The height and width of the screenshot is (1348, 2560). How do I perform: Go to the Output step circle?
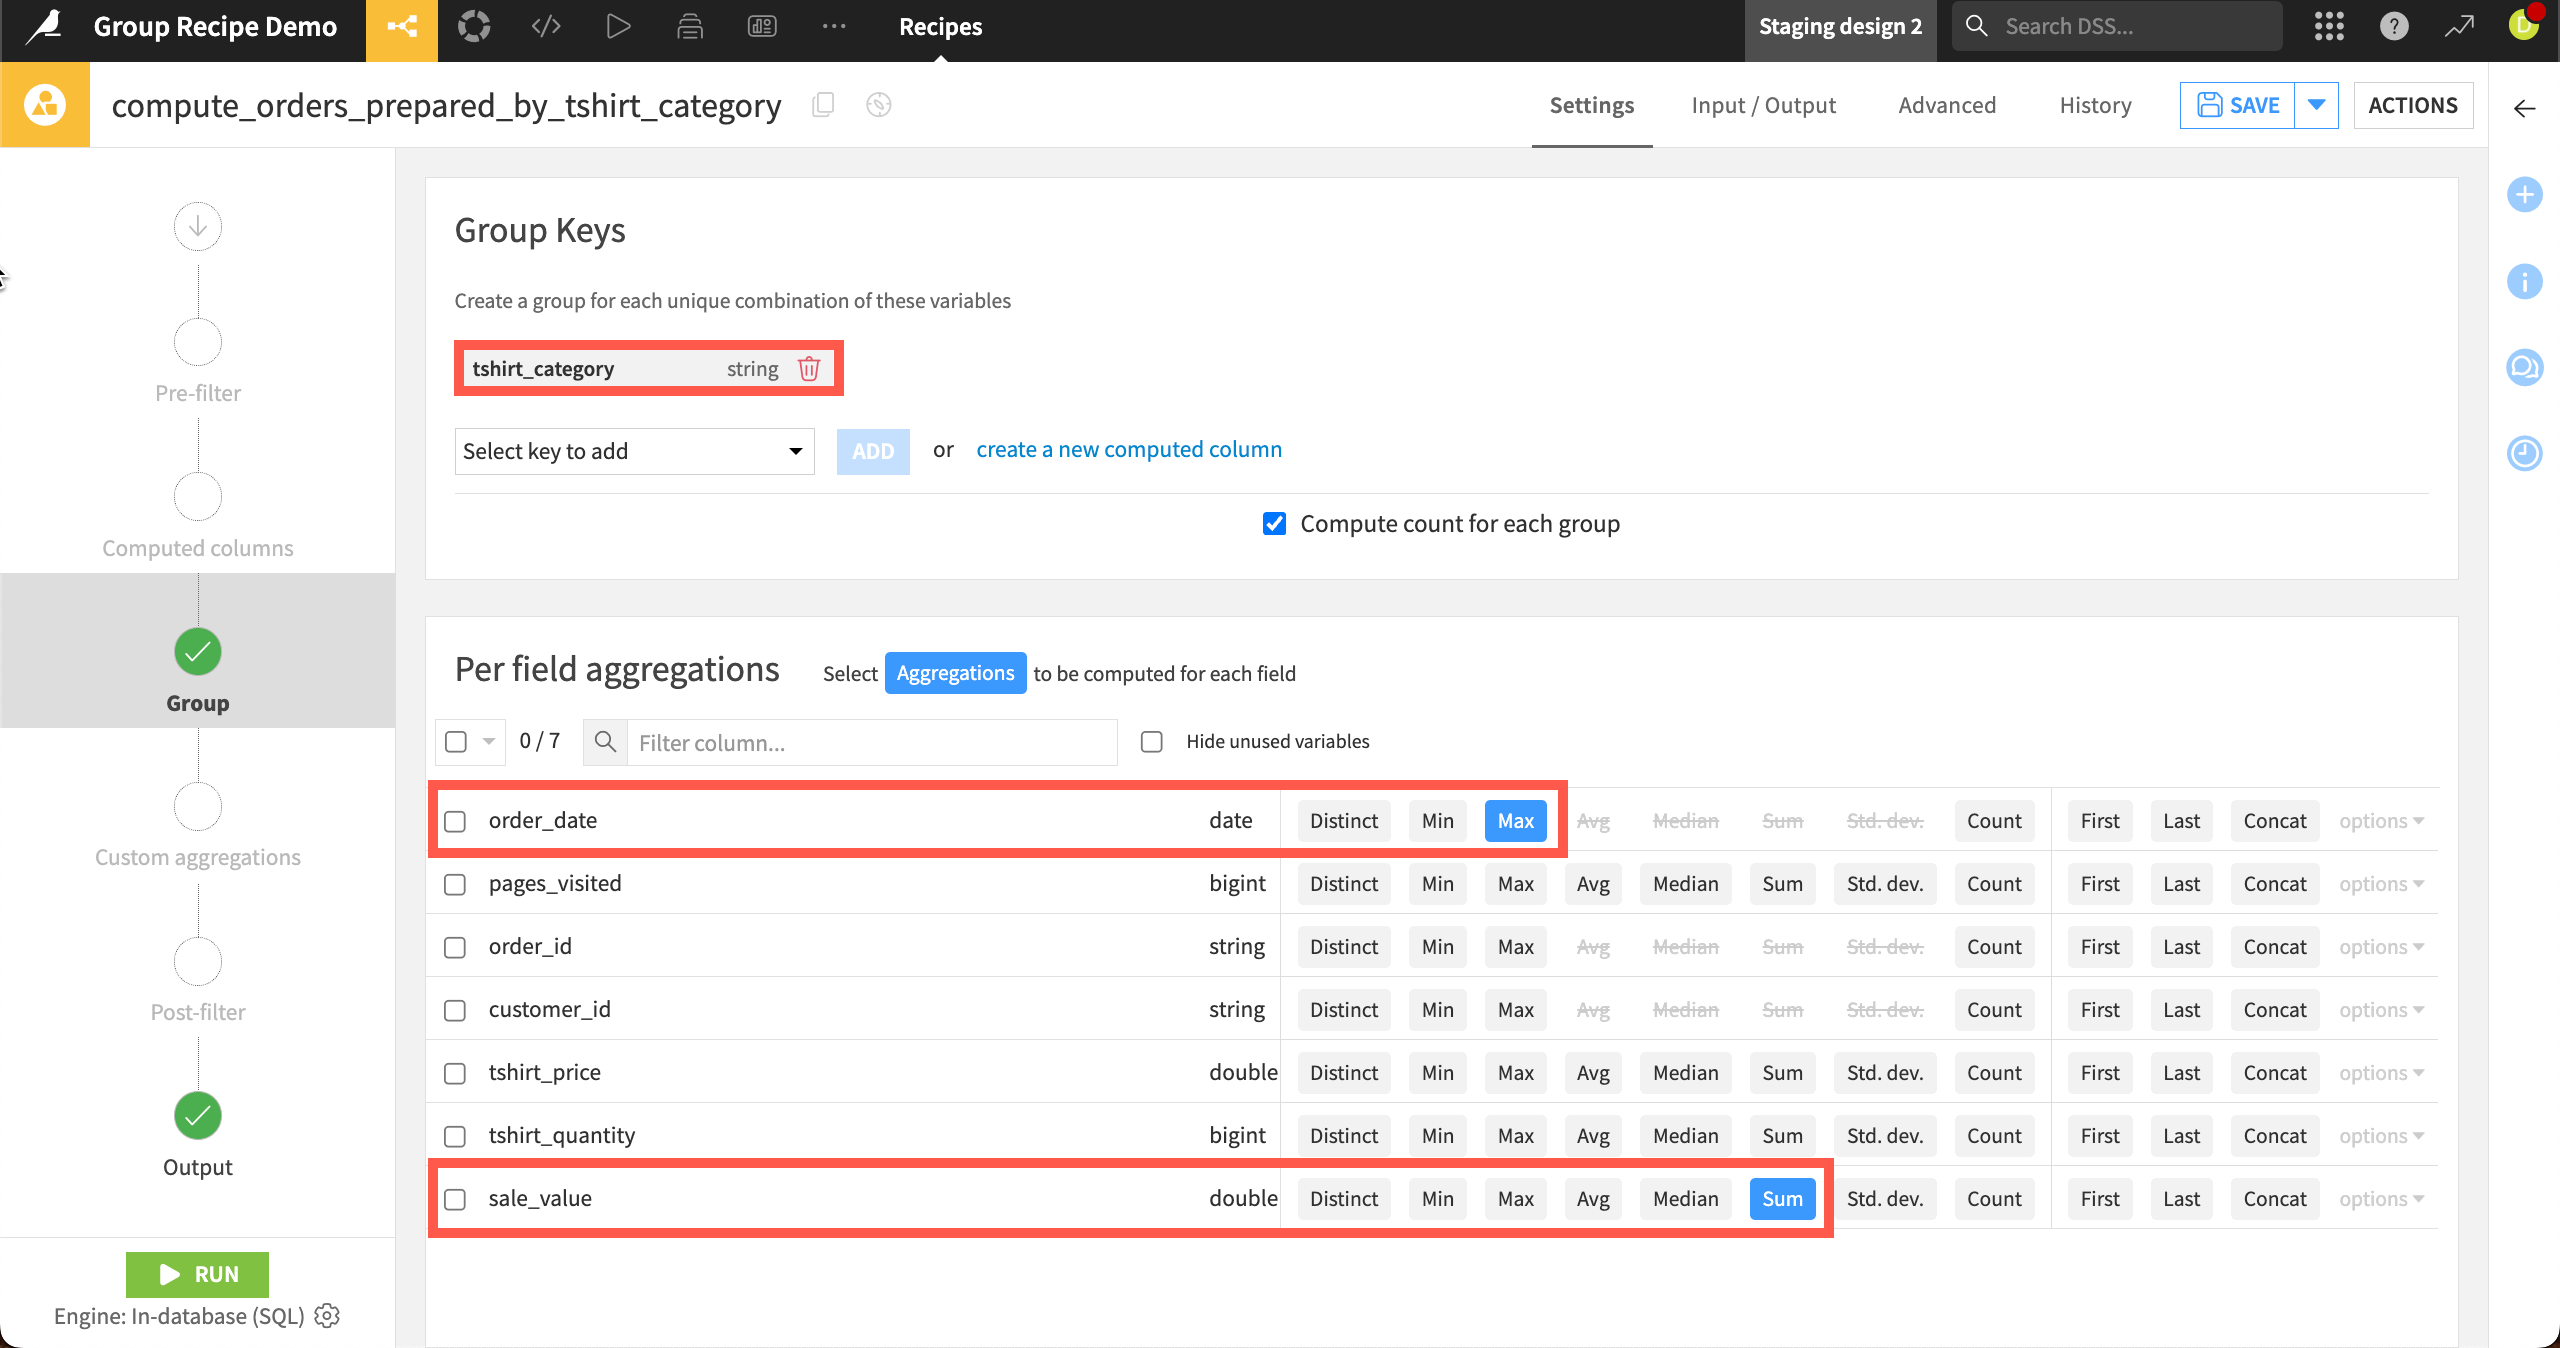(x=198, y=1116)
